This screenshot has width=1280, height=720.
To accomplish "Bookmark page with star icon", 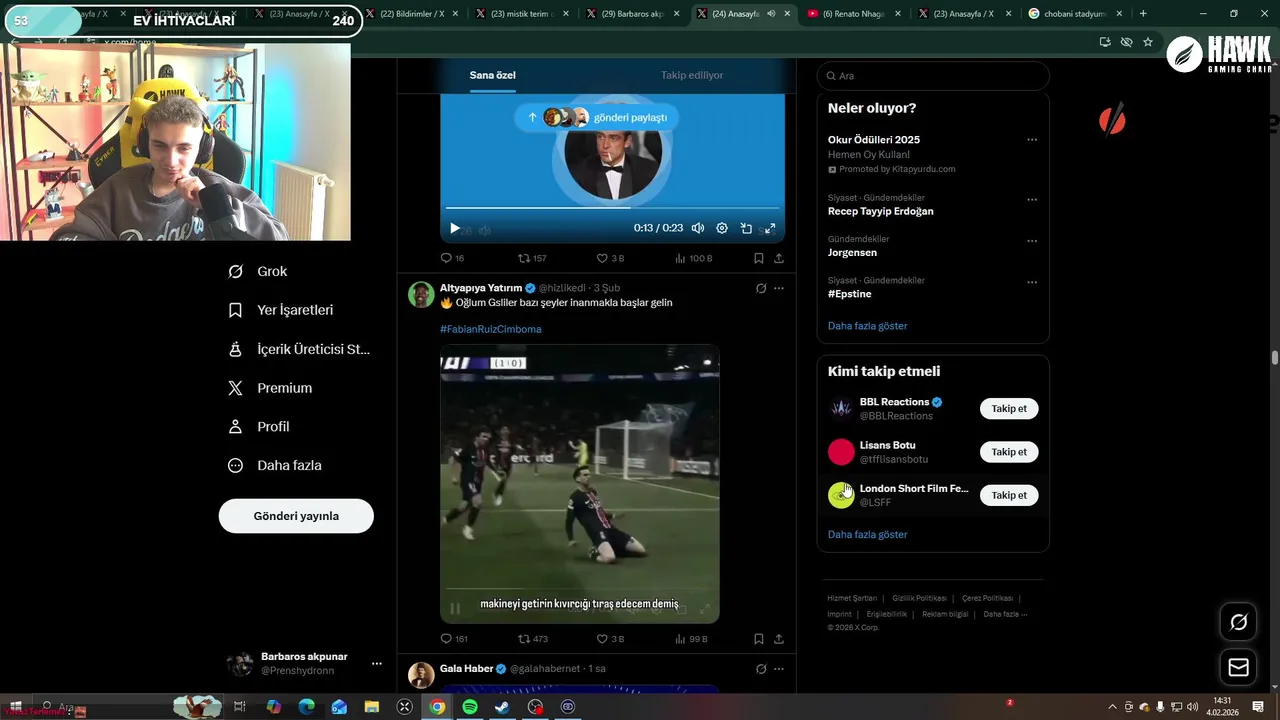I will pos(1148,42).
